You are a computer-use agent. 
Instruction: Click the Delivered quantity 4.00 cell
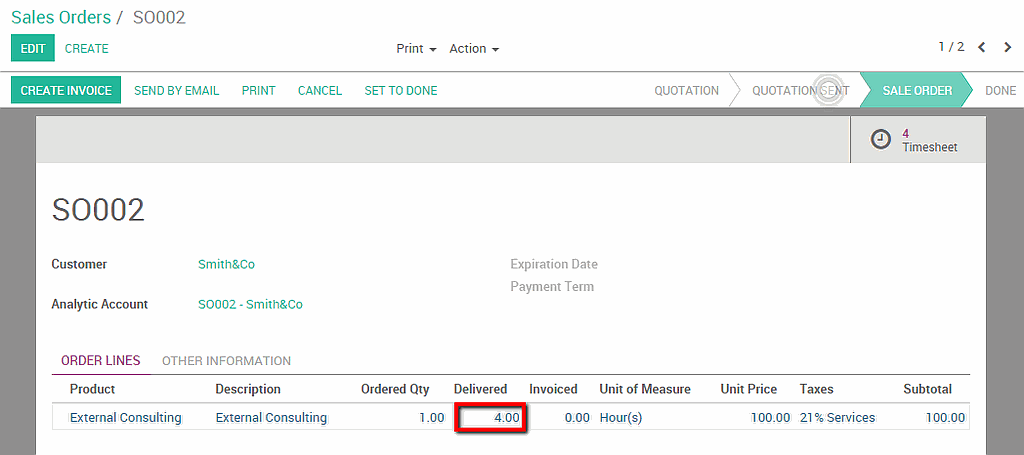[x=491, y=417]
